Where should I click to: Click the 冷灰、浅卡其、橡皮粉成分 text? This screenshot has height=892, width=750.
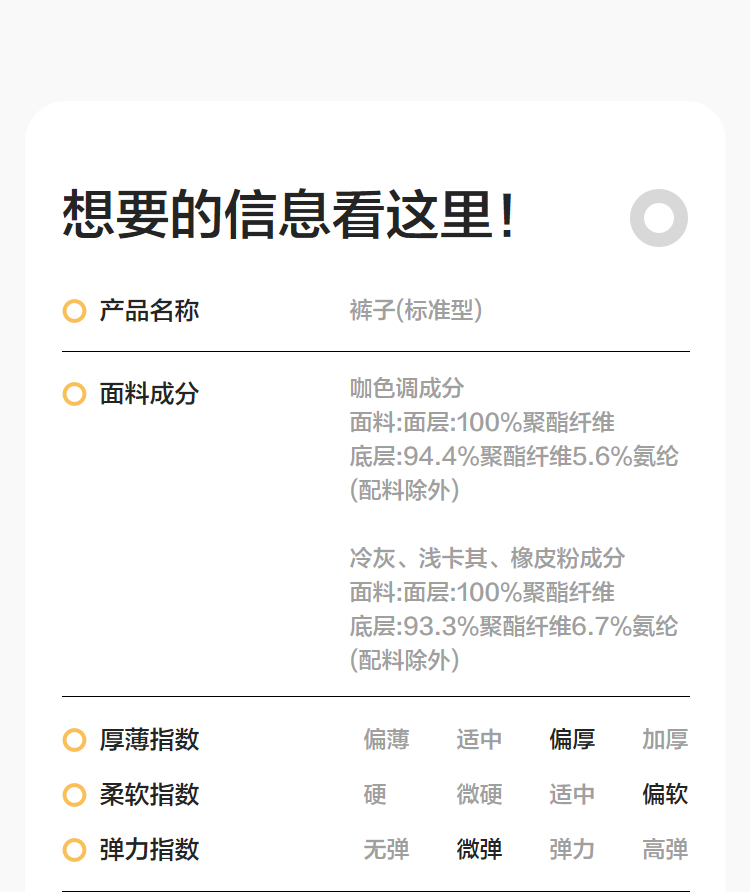[x=487, y=558]
